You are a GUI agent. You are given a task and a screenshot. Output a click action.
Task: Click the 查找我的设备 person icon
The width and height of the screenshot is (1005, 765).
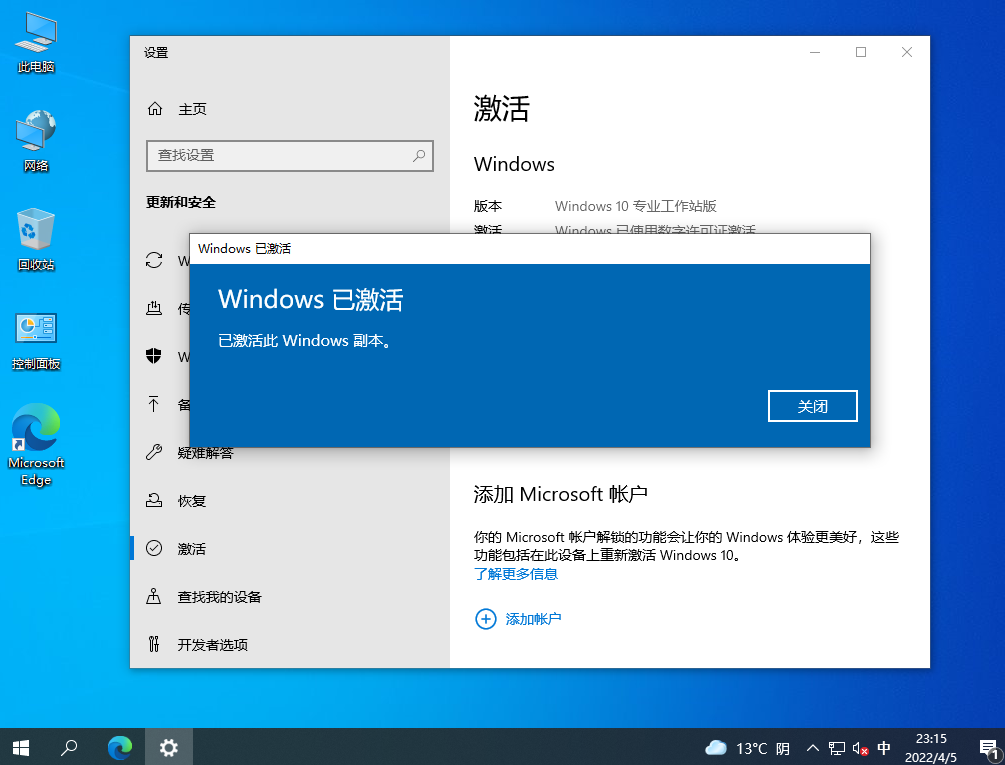pyautogui.click(x=154, y=596)
